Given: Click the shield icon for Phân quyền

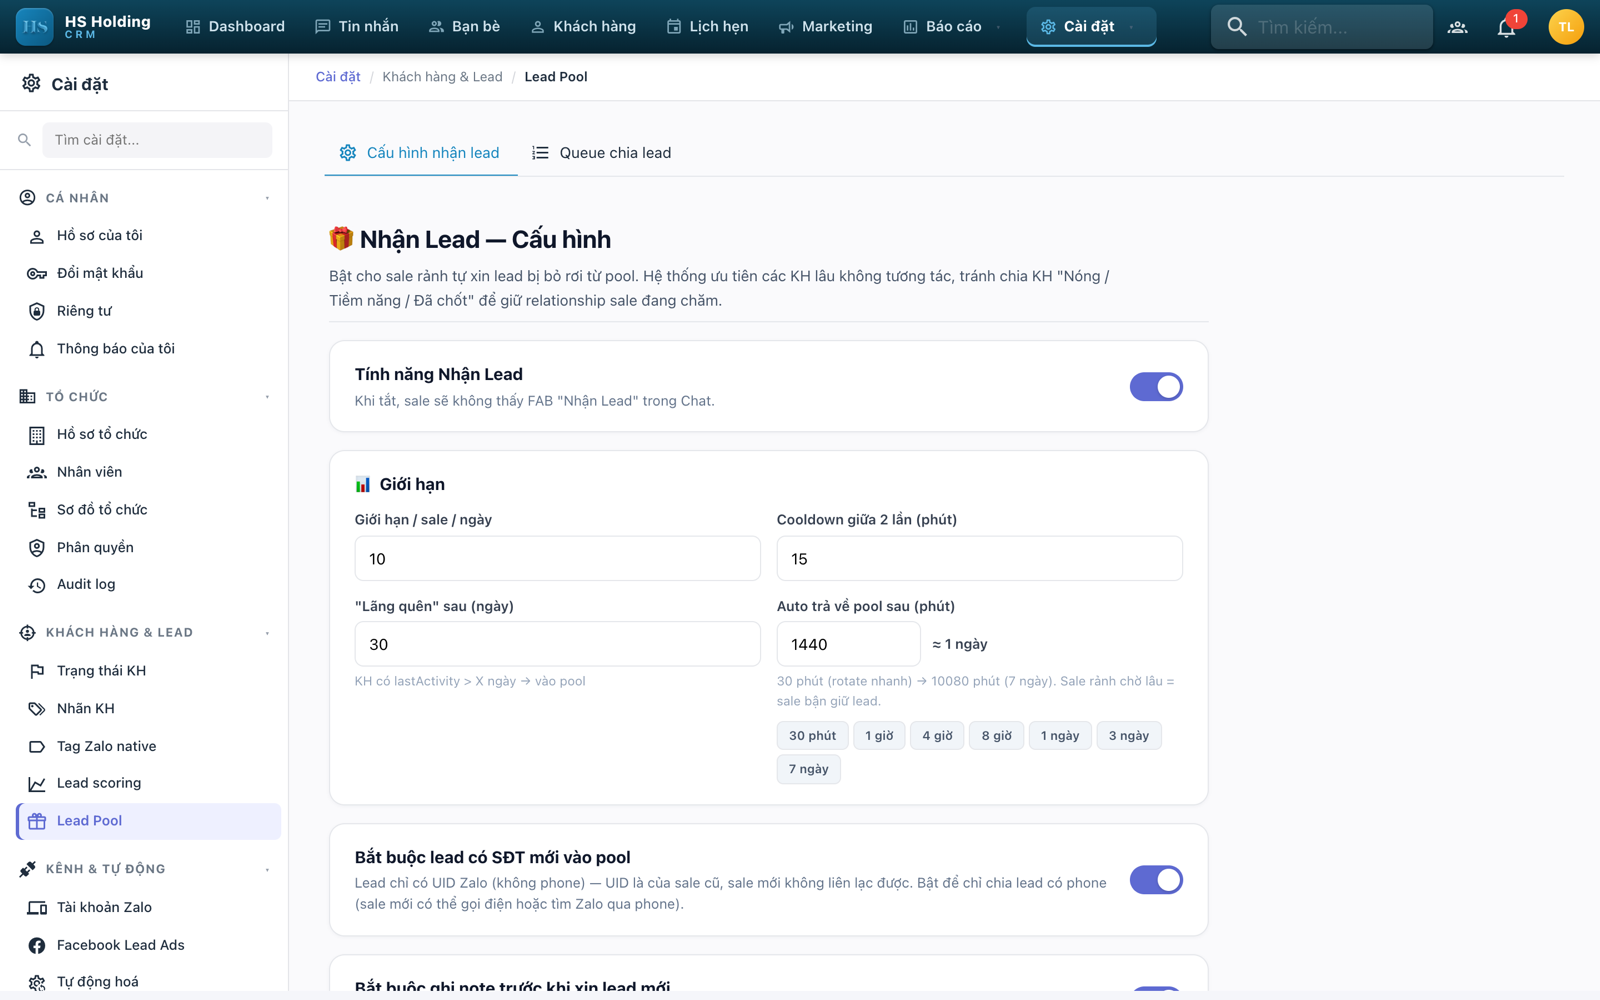Looking at the screenshot, I should click(36, 548).
